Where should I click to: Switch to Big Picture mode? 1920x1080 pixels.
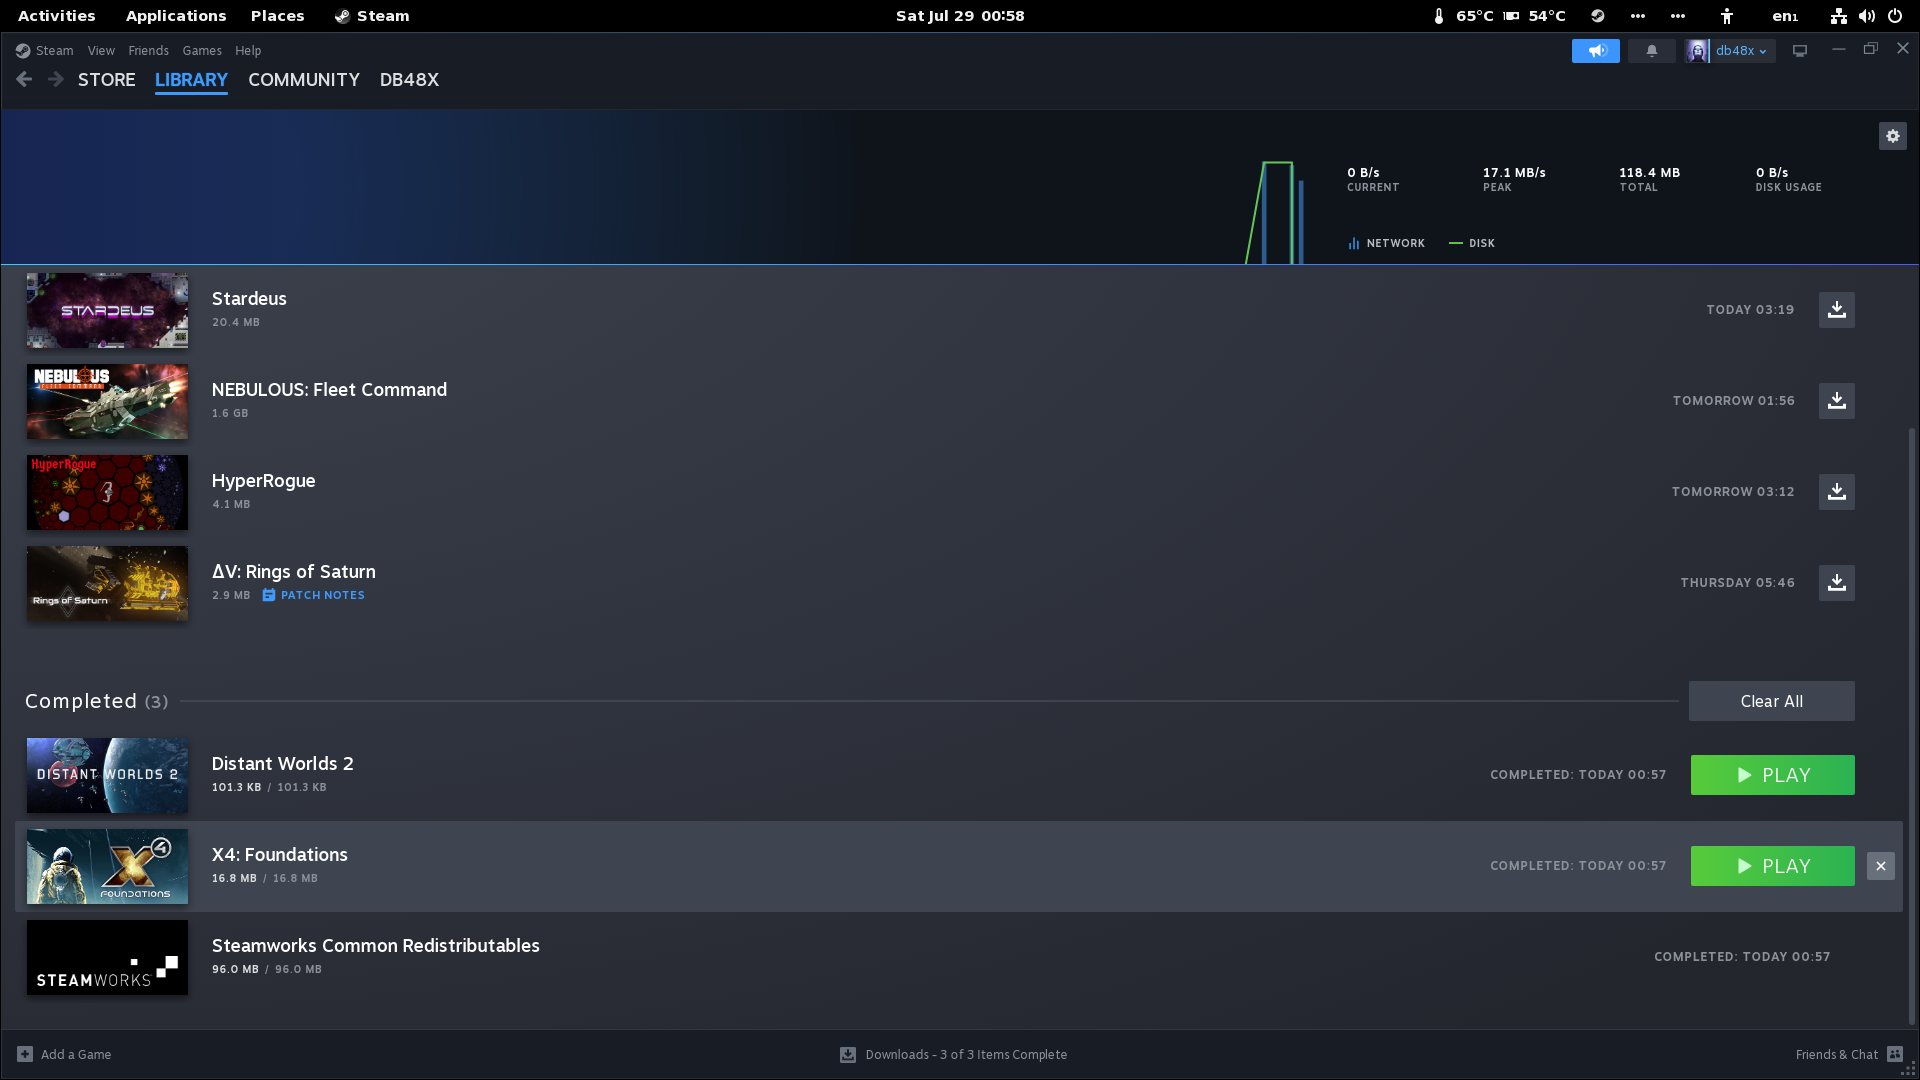pos(1799,51)
